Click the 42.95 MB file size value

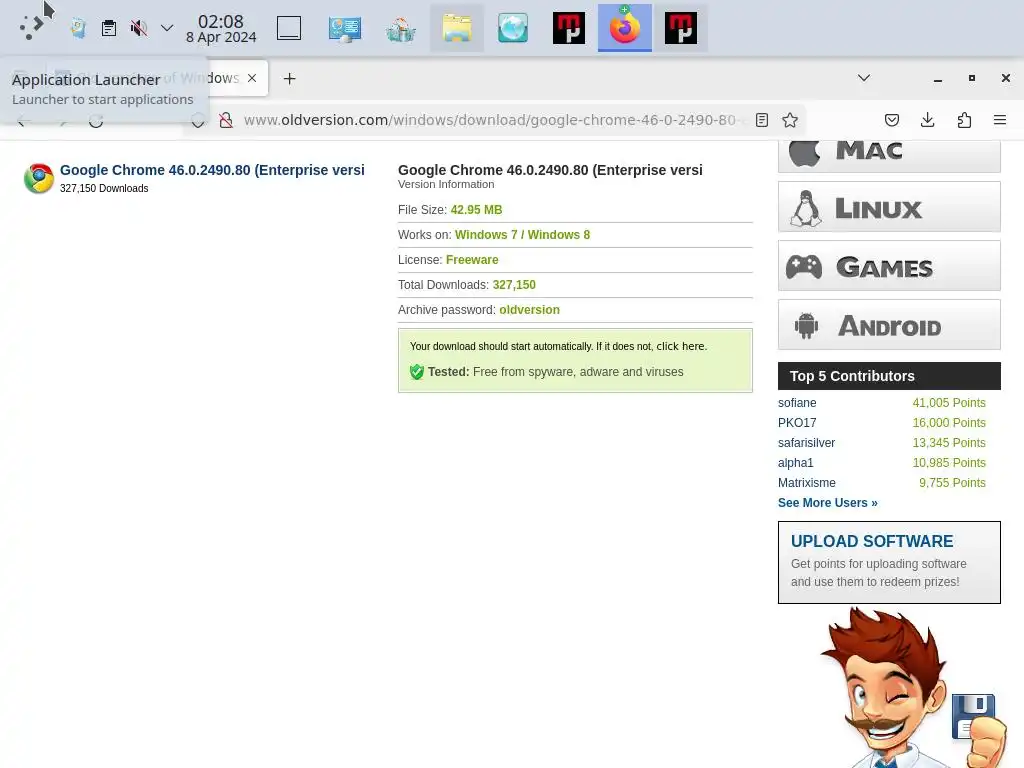476,210
